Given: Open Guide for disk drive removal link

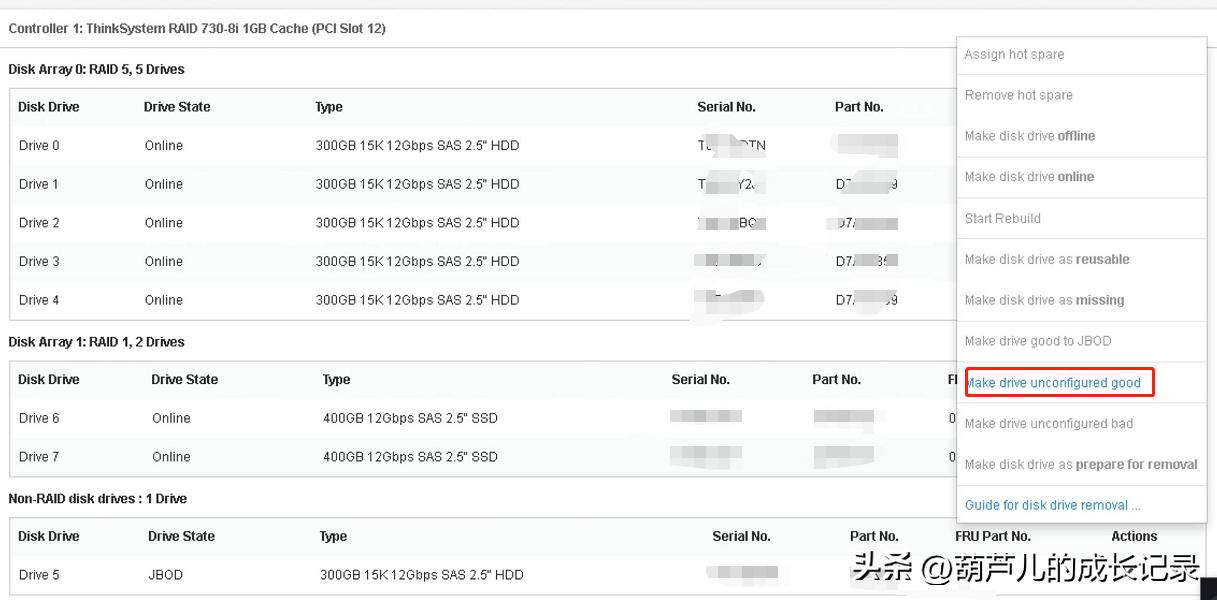Looking at the screenshot, I should click(1052, 505).
